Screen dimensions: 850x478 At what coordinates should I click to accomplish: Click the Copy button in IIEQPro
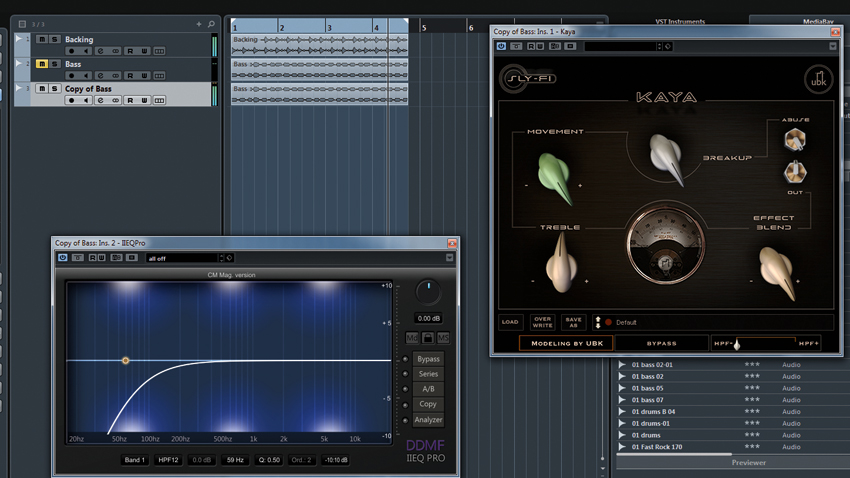(428, 404)
